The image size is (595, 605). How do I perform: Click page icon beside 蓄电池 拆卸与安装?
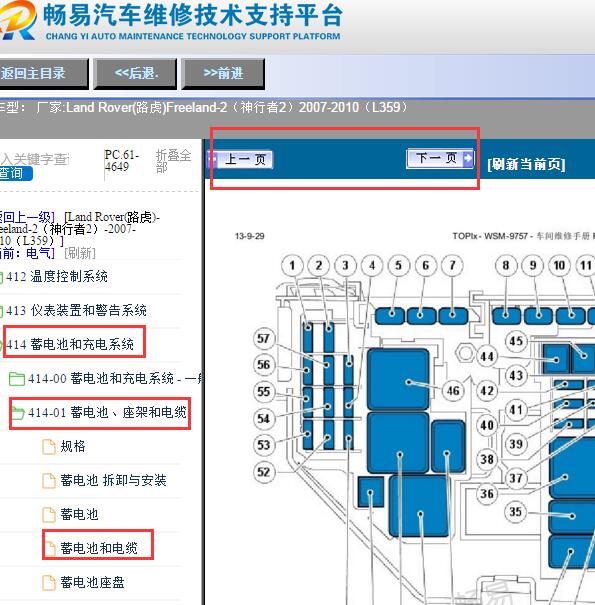coord(49,481)
